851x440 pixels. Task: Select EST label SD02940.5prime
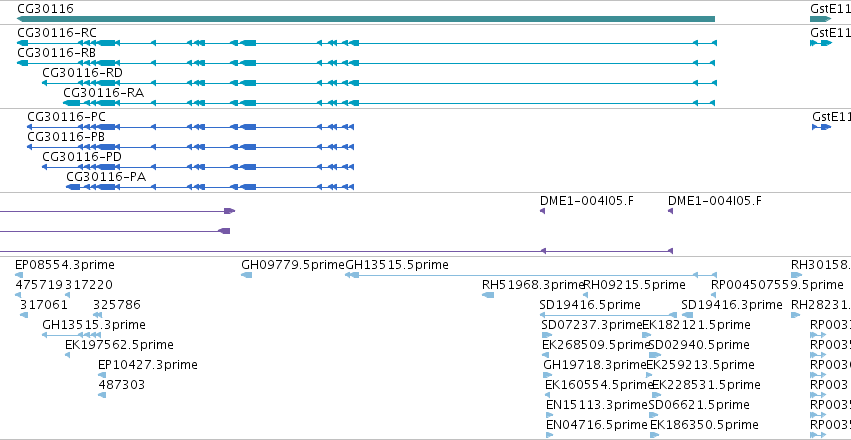coord(699,345)
